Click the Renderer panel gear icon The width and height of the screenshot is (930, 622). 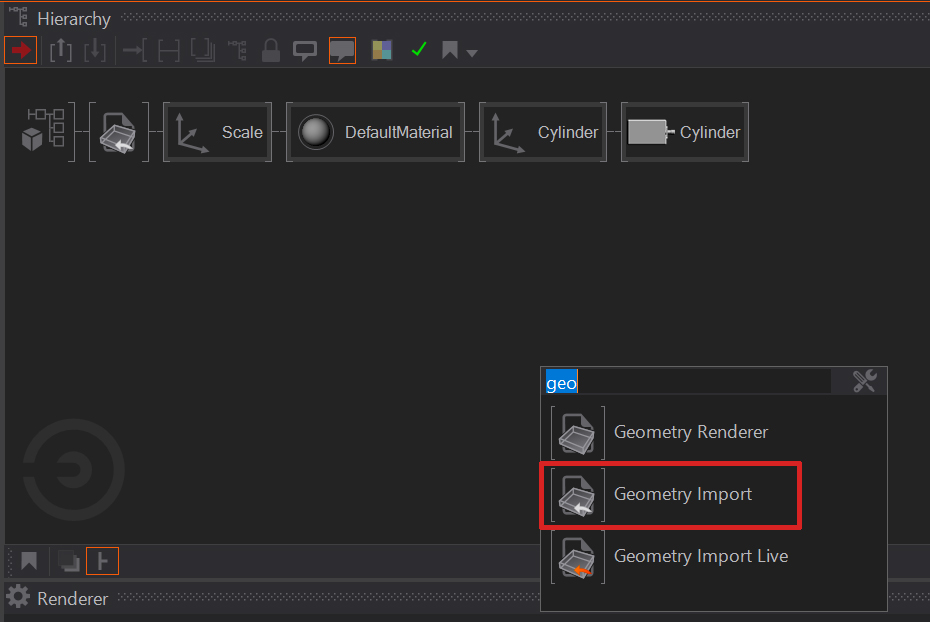click(x=18, y=598)
